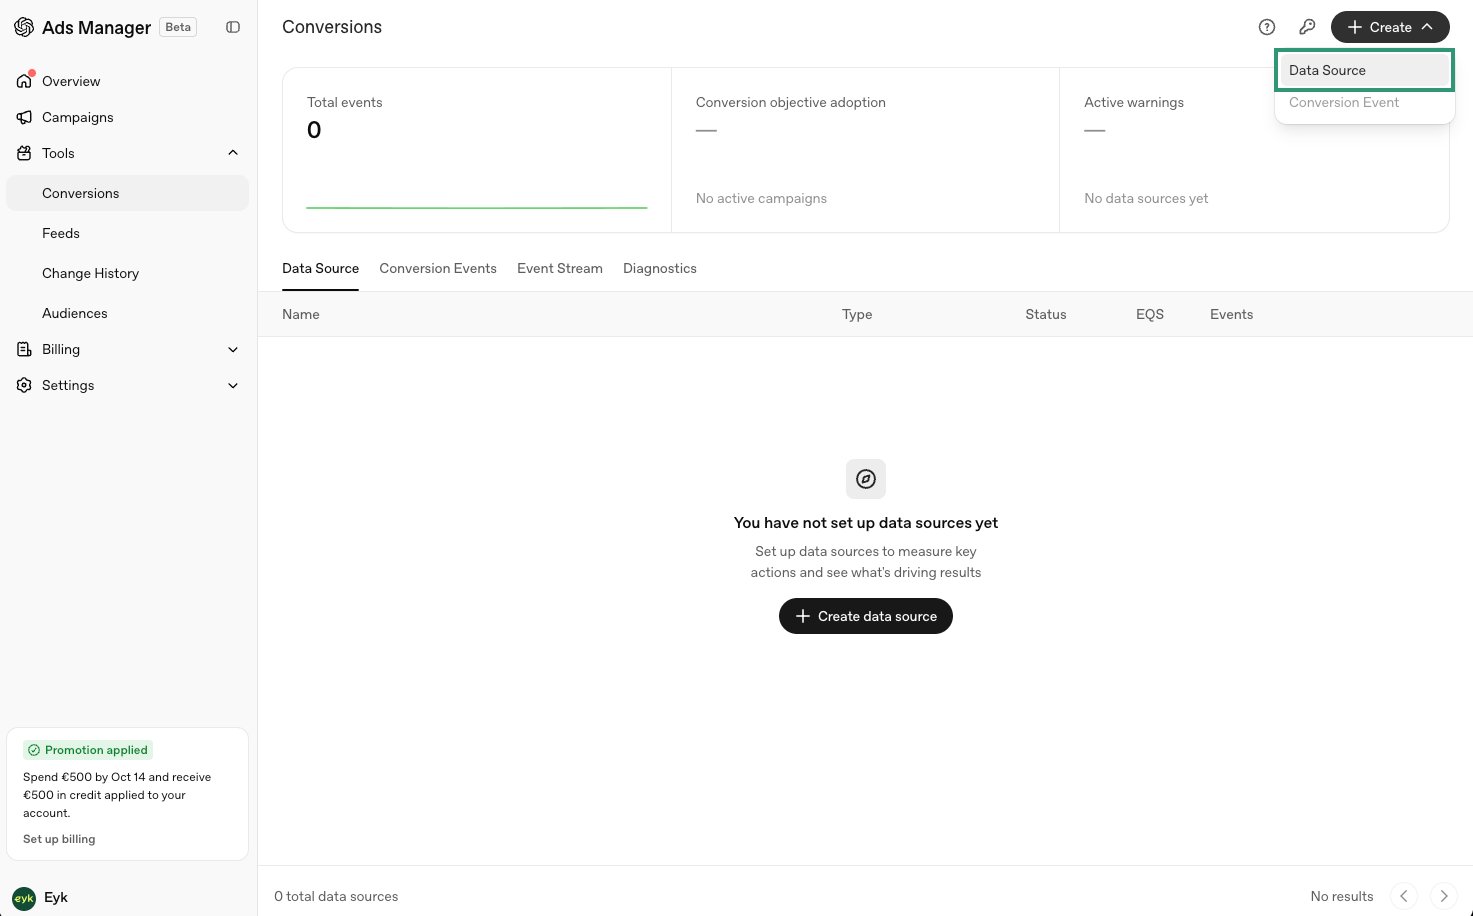The width and height of the screenshot is (1473, 916).
Task: Click the compass icon above empty message
Action: click(x=866, y=479)
